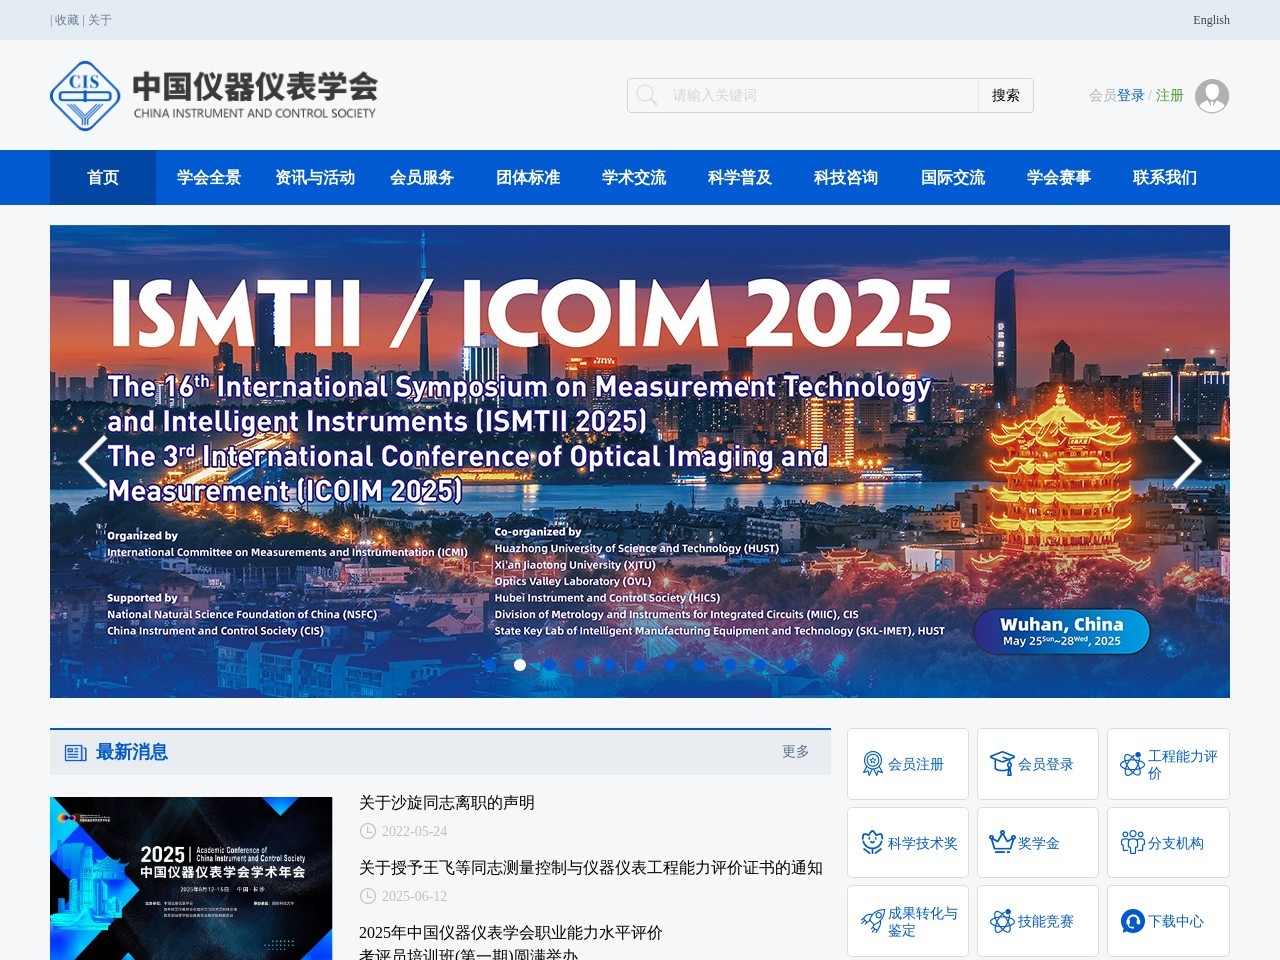Open the 学术交流 navigation menu
This screenshot has height=960, width=1280.
(633, 177)
